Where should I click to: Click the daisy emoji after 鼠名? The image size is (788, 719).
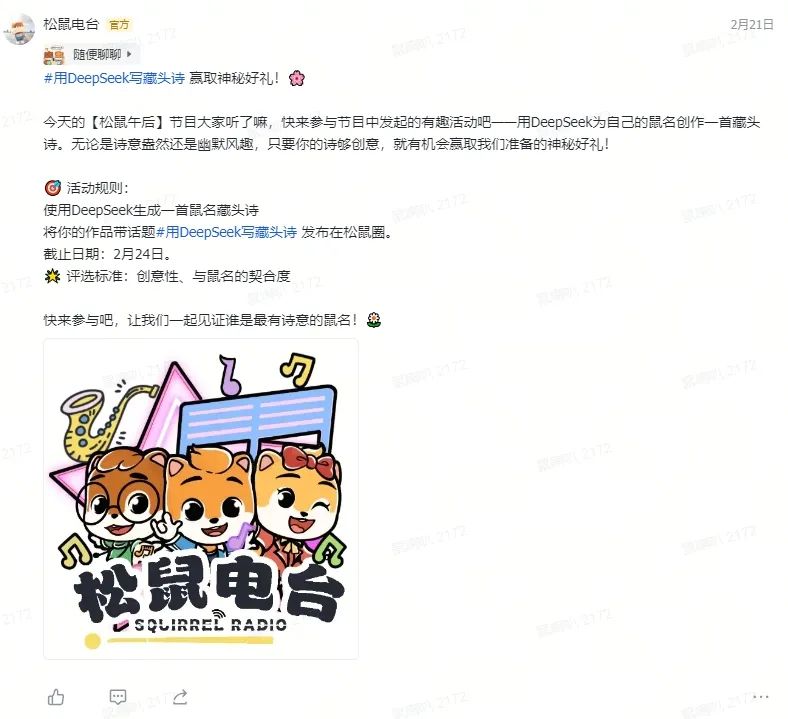tap(373, 320)
